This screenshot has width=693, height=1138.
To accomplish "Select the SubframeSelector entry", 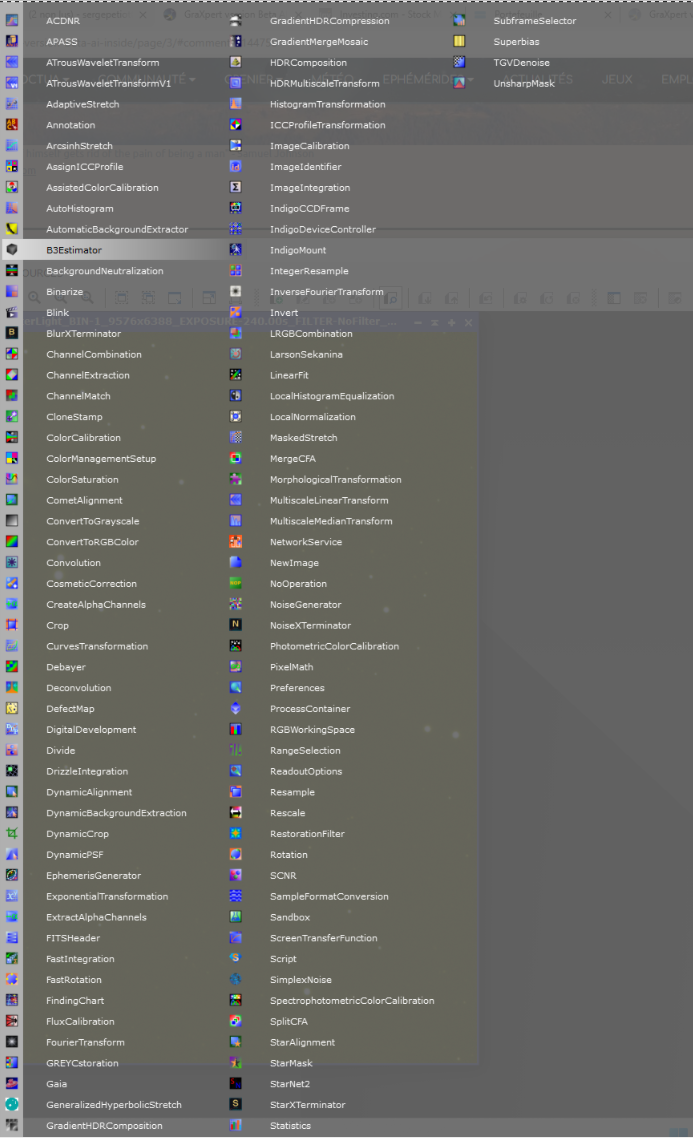I will 535,21.
